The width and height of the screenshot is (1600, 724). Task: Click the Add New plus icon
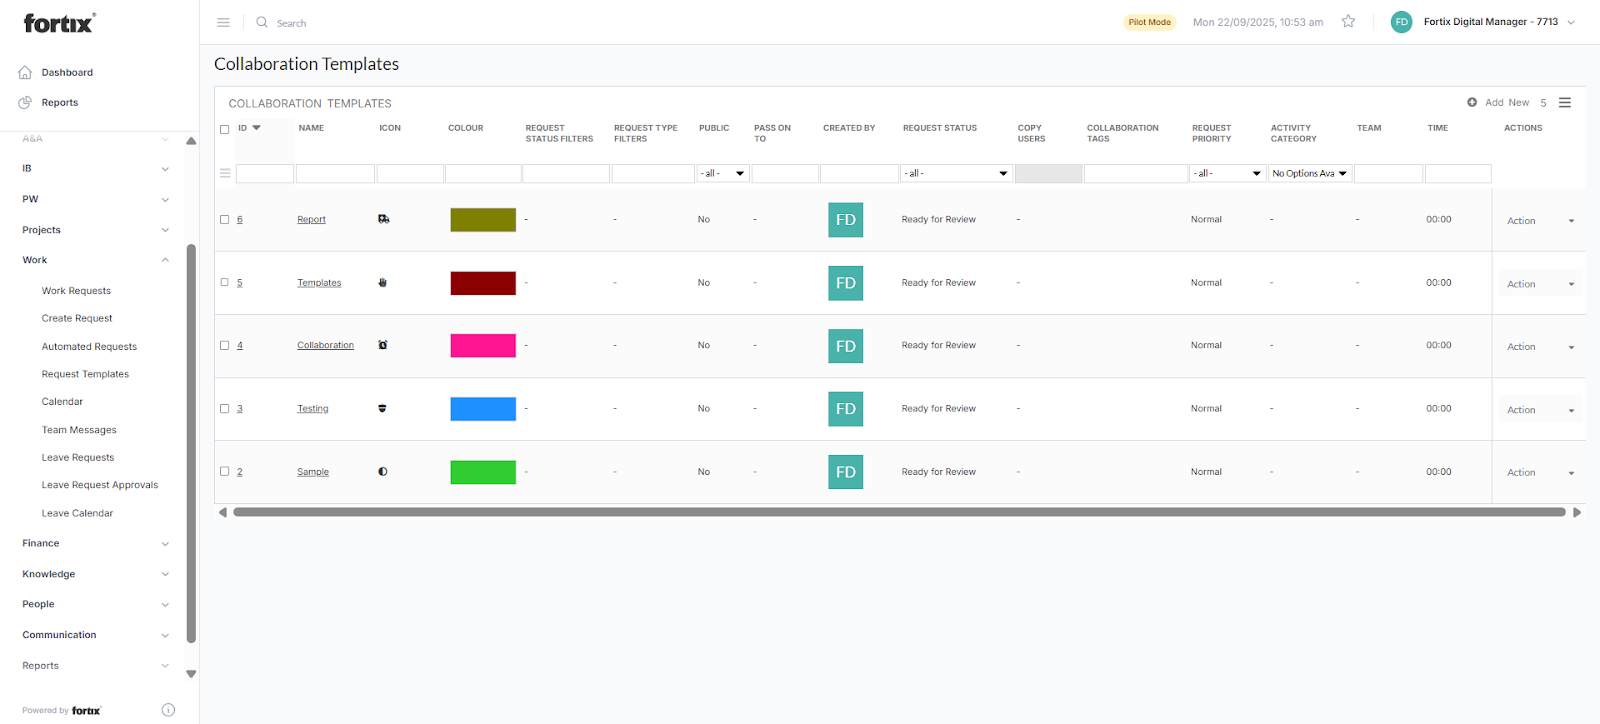[x=1472, y=102]
